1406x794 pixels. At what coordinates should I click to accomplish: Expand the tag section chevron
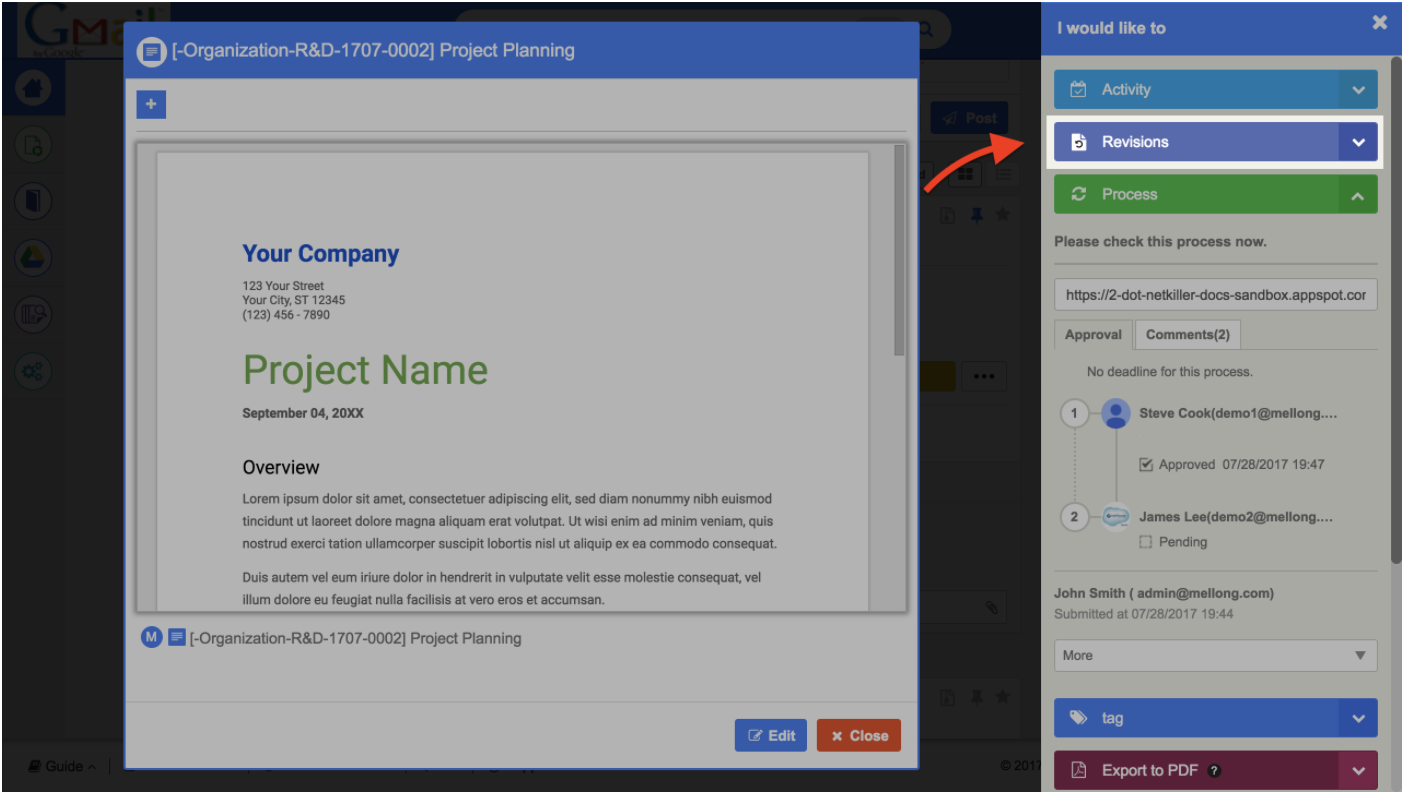point(1358,718)
